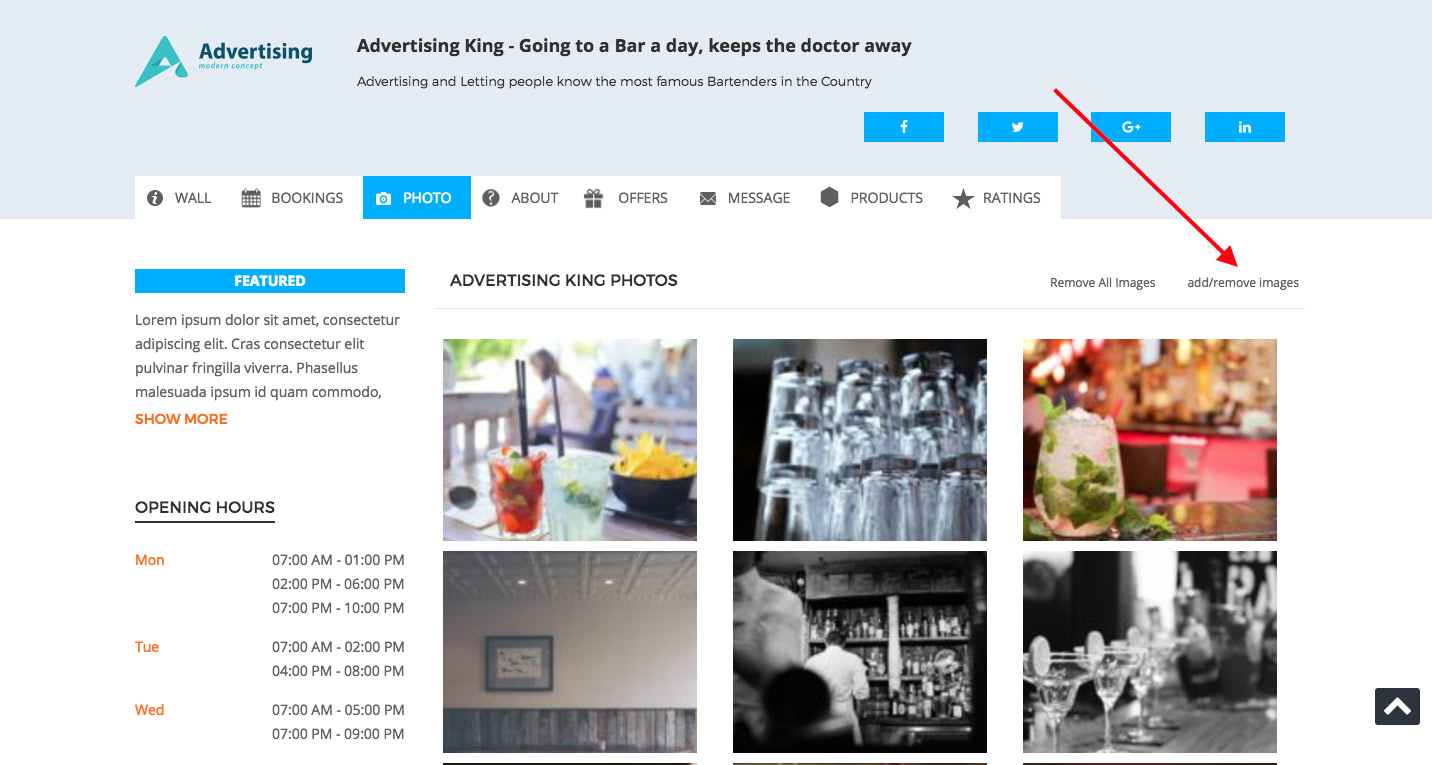
Task: Click the envelope icon on the Message tab
Action: [x=706, y=197]
